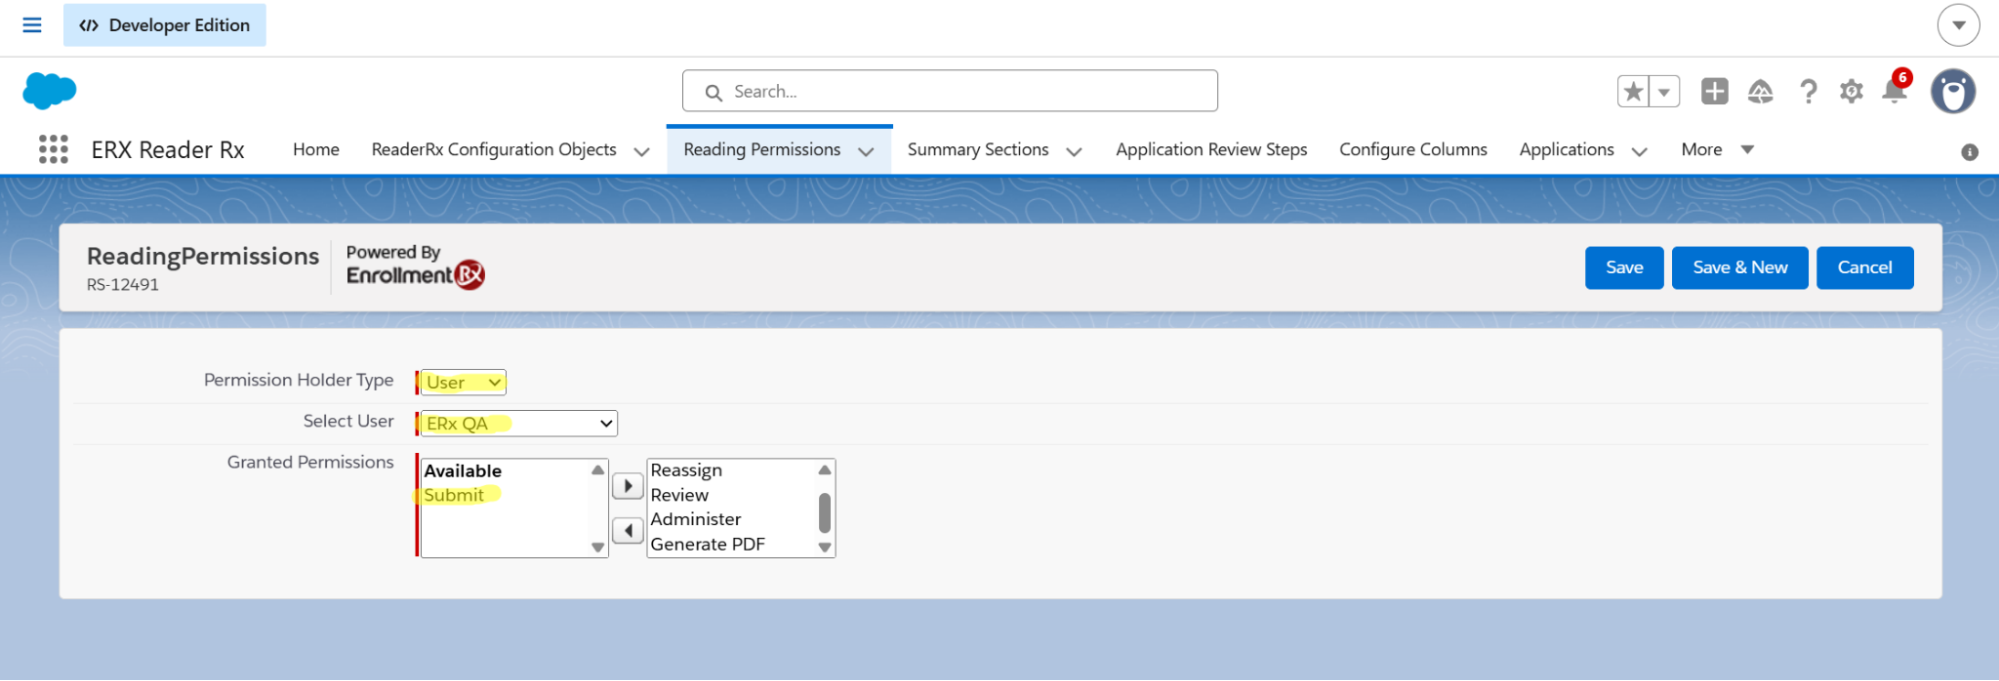Viewport: 1999px width, 681px height.
Task: Click the granted list scrollbar thumb
Action: click(825, 513)
